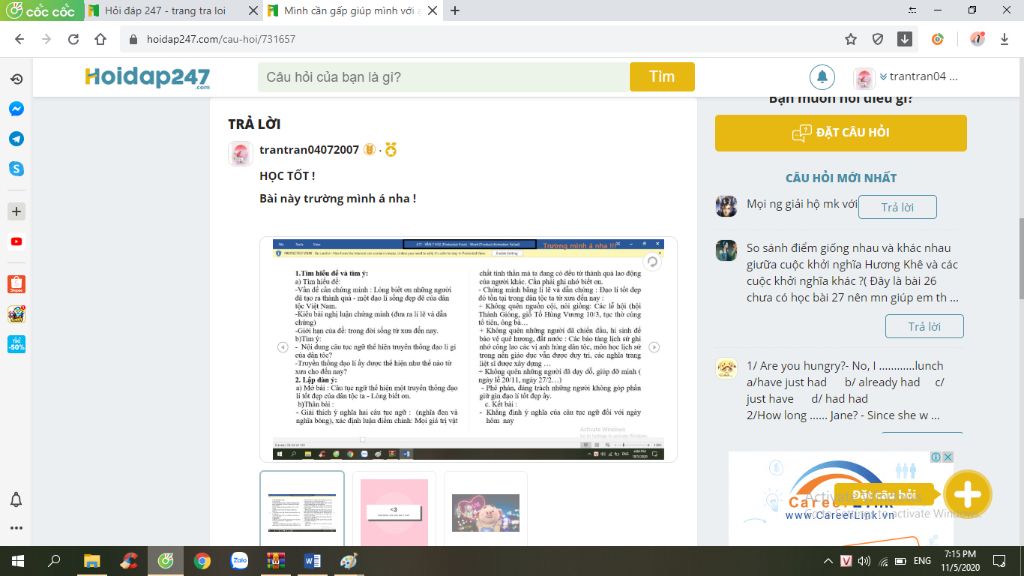Show next image with the right arrow
The height and width of the screenshot is (576, 1024).
click(654, 347)
